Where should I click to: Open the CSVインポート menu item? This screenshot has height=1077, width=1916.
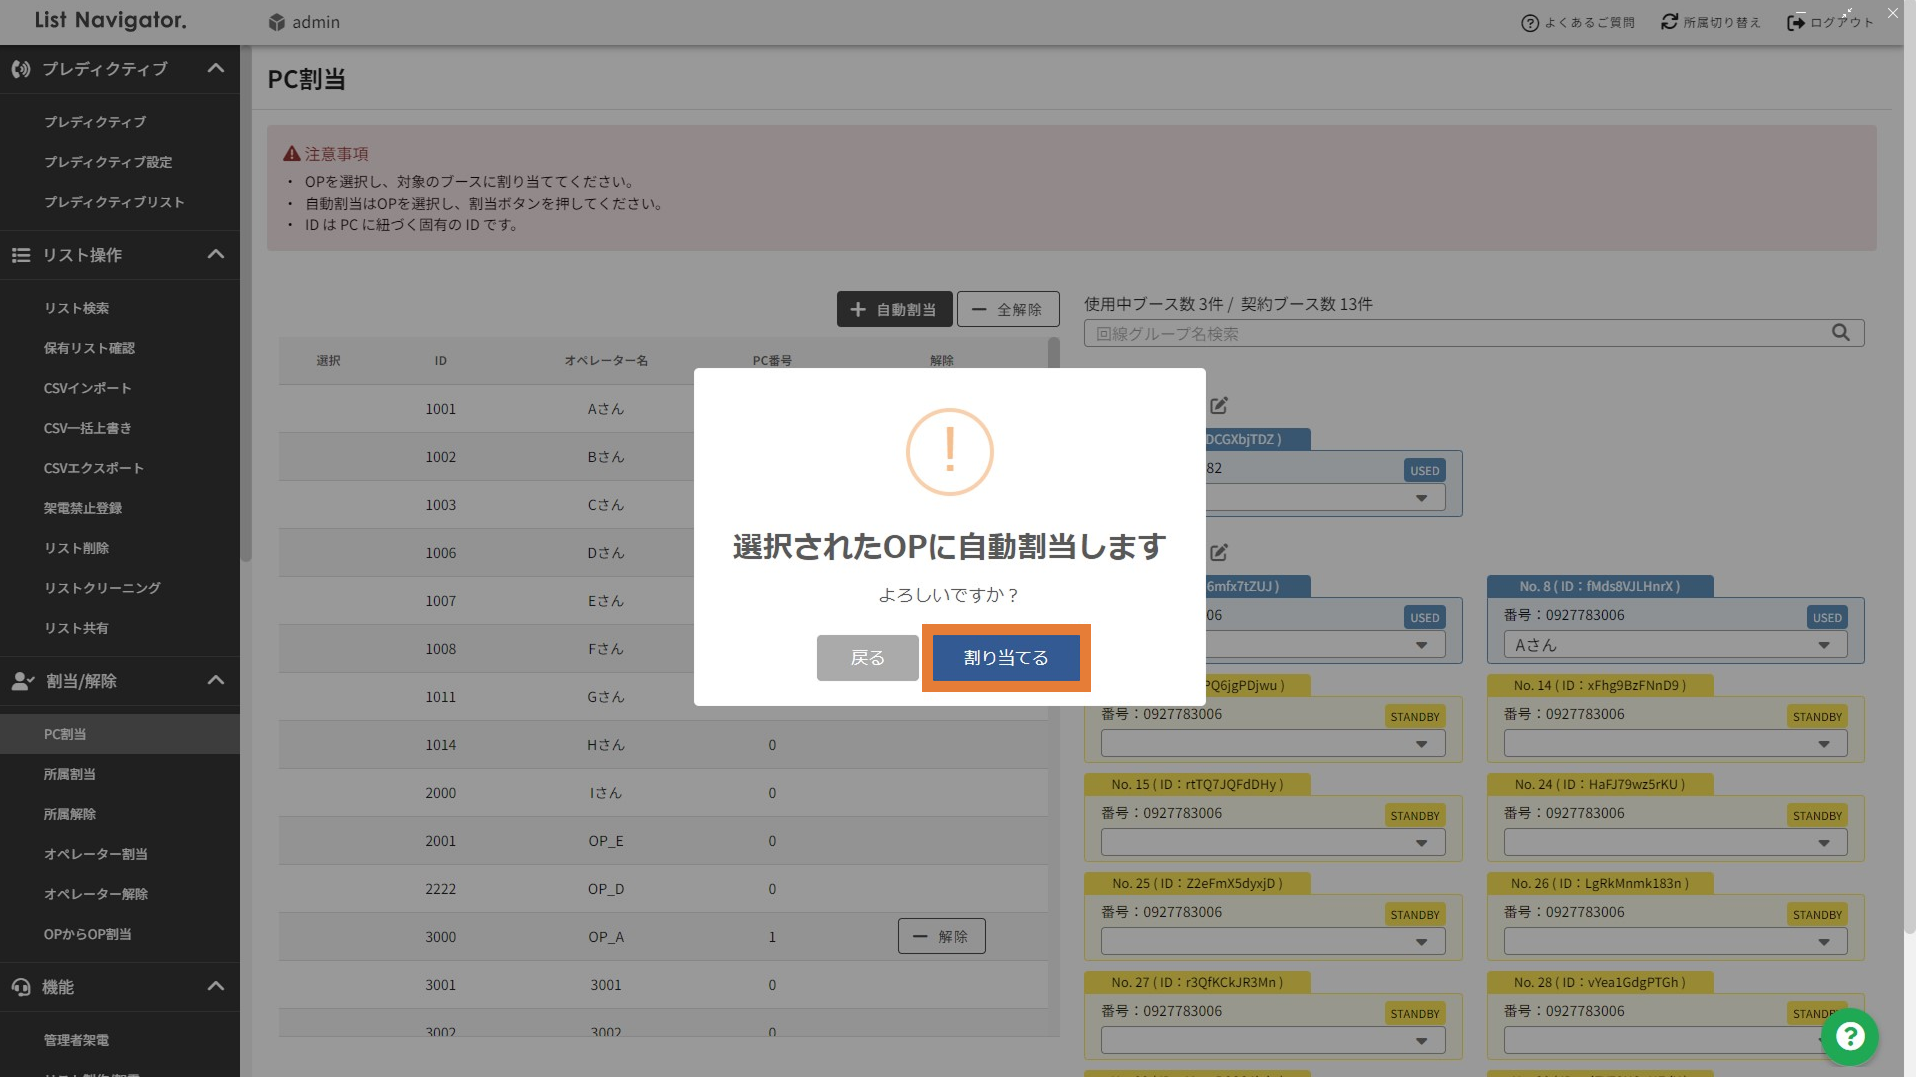[x=87, y=388]
